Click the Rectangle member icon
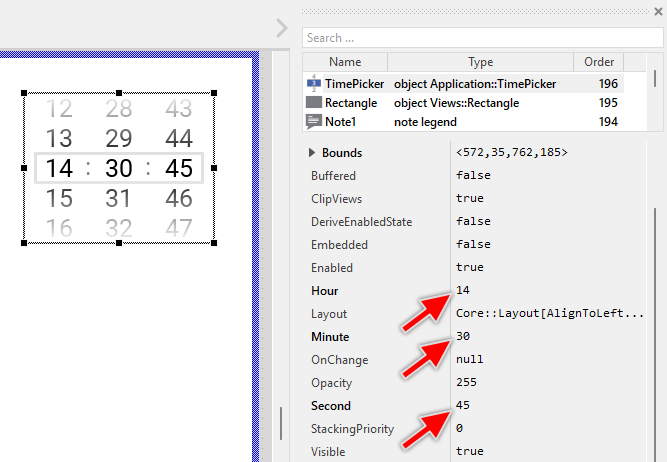This screenshot has width=667, height=462. tap(314, 103)
